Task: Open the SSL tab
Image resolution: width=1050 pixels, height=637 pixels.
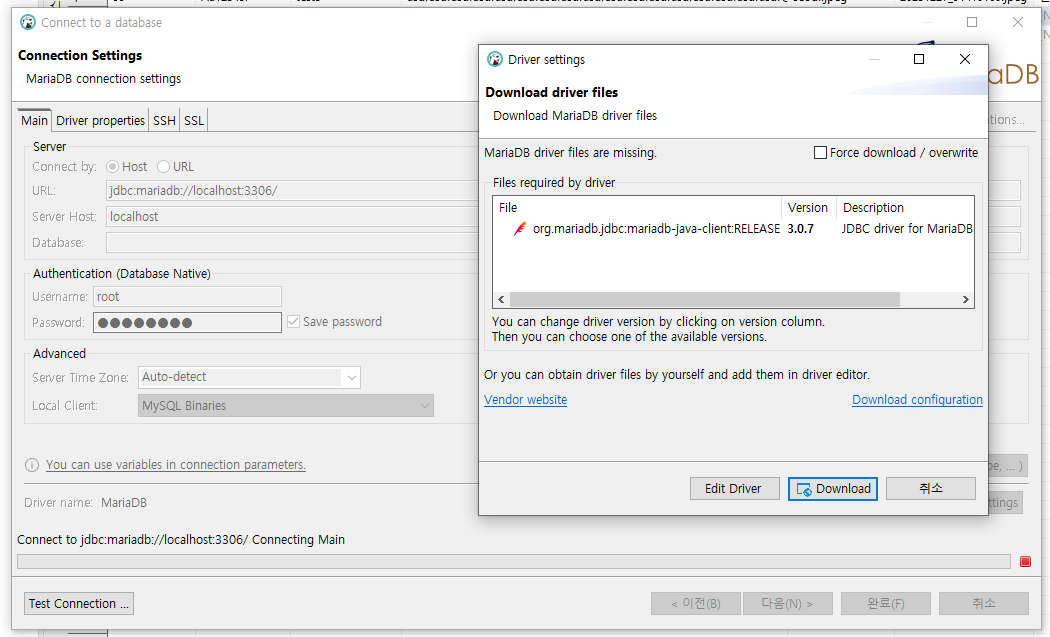Action: [194, 121]
